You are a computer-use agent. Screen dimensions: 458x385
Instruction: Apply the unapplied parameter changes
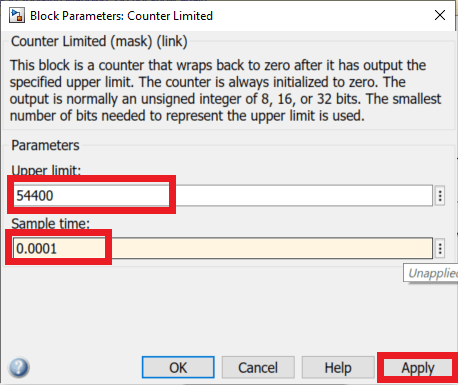(418, 367)
